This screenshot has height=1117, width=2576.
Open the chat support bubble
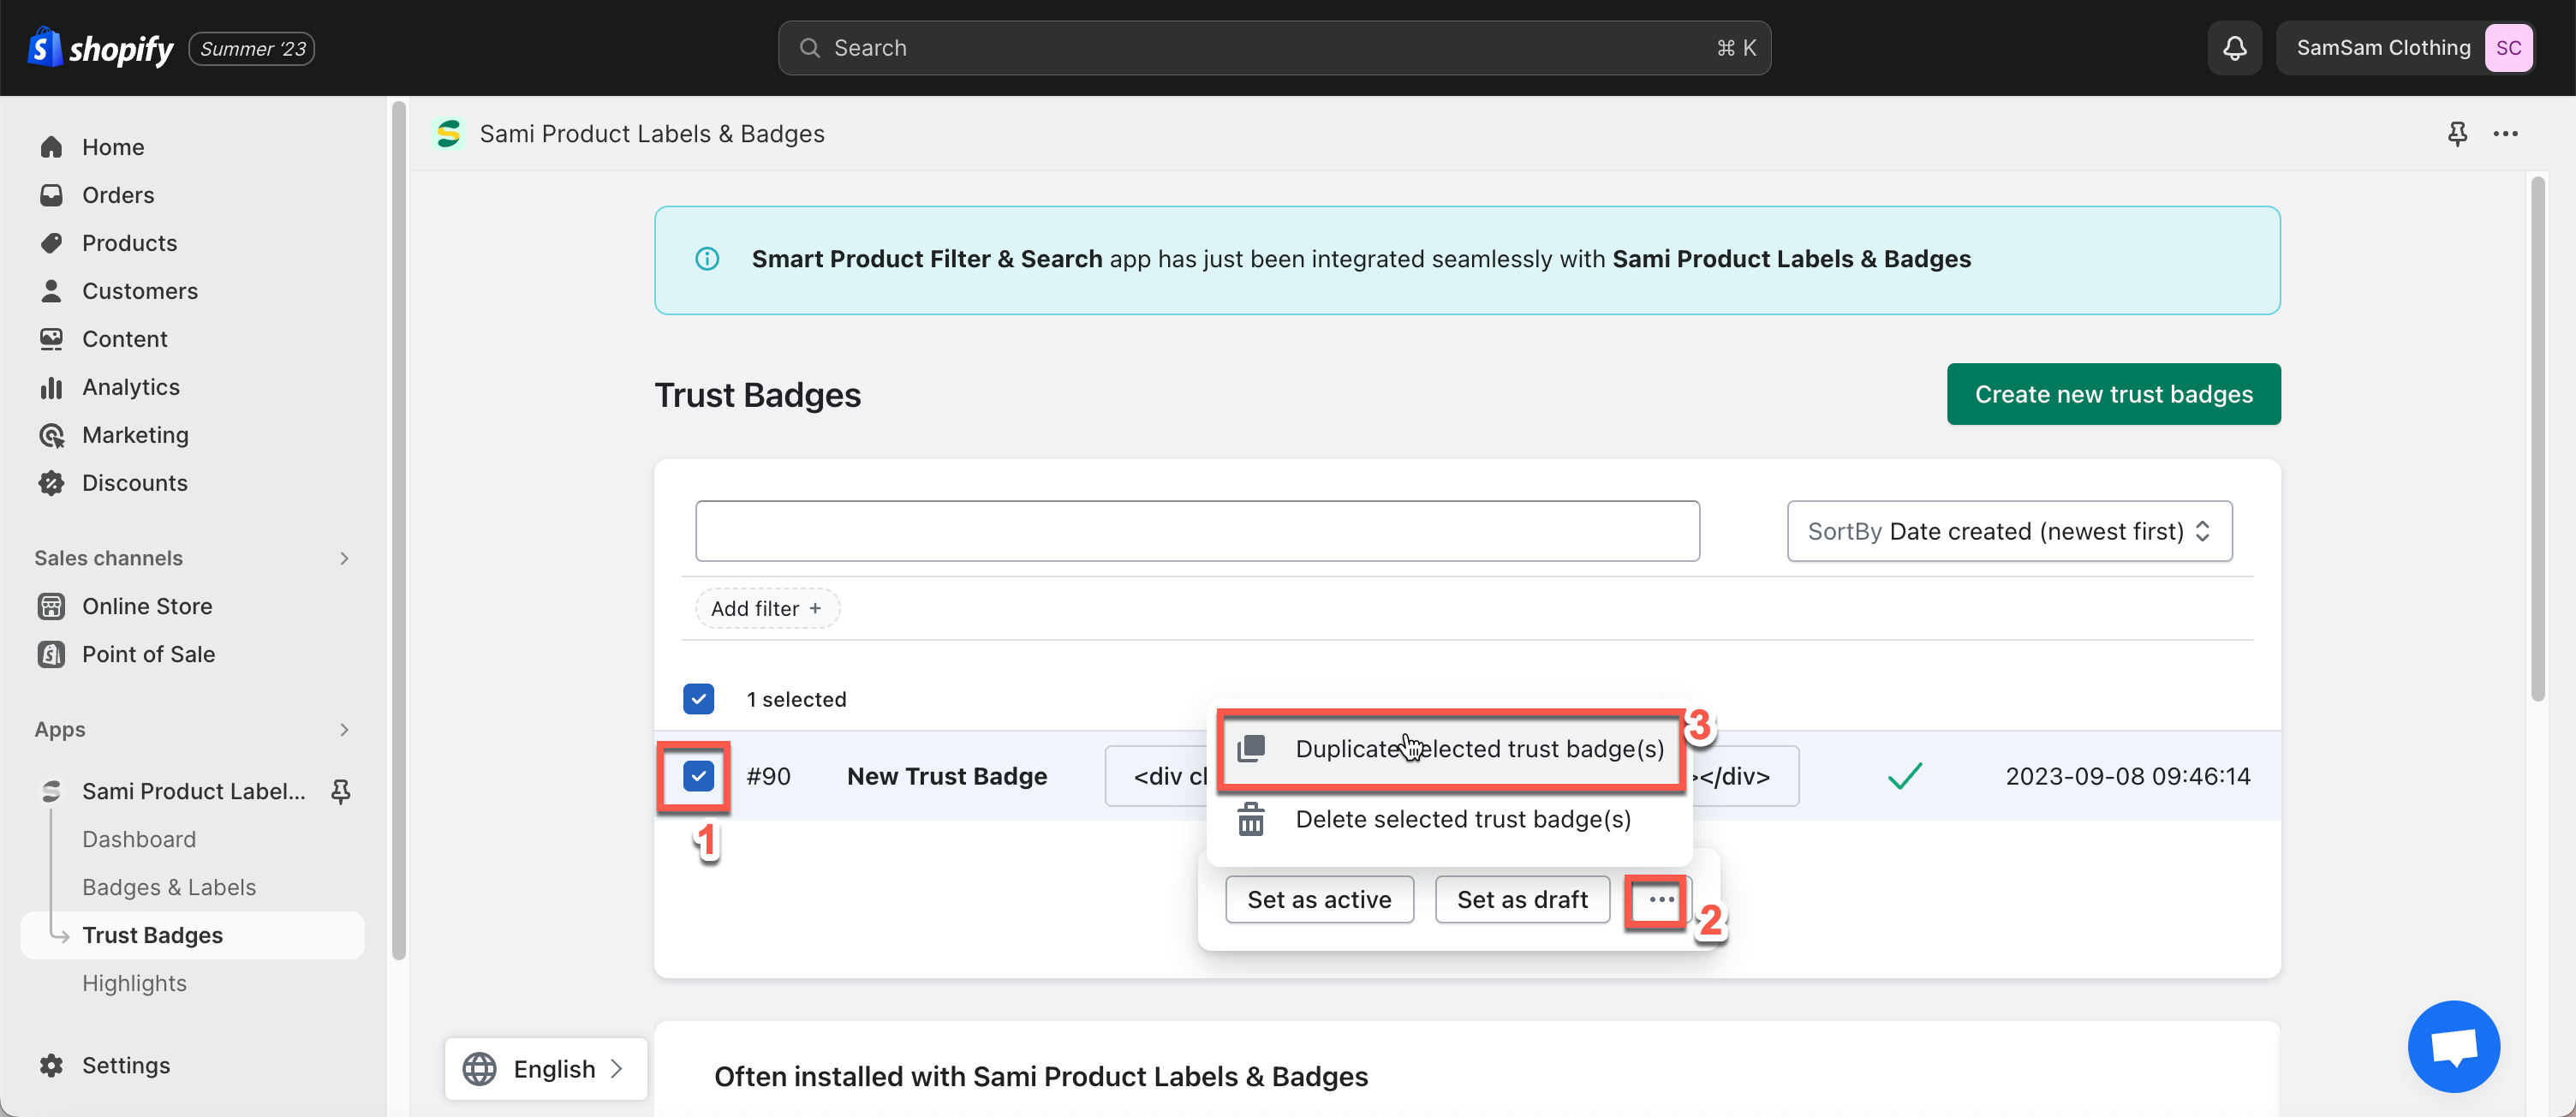2453,1046
